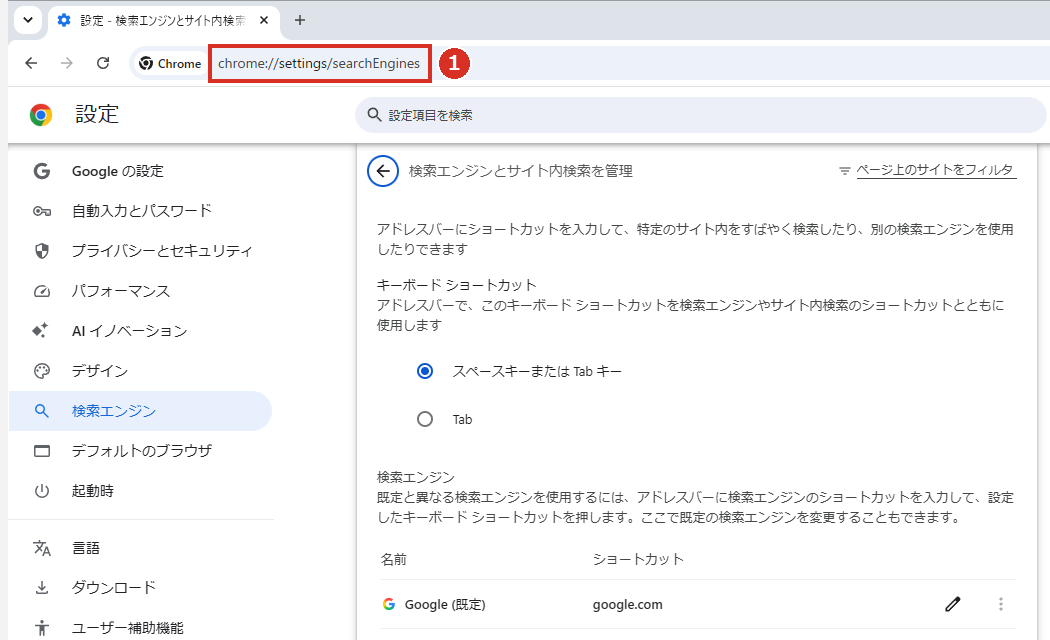The height and width of the screenshot is (640, 1050).
Task: Open デフォルトのブラウザ section
Action: pyautogui.click(x=141, y=451)
